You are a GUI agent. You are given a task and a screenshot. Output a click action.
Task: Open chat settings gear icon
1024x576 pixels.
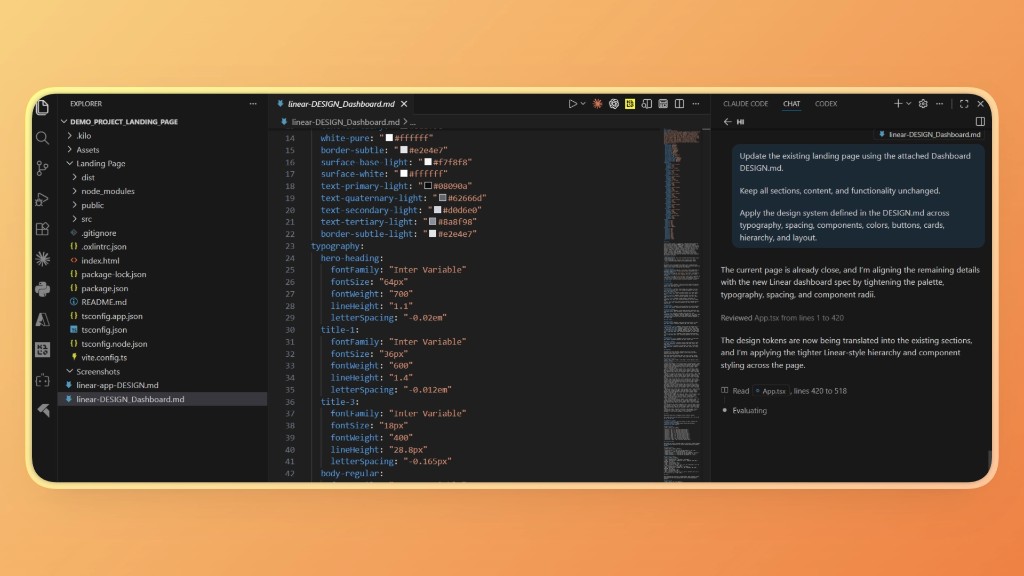[923, 104]
